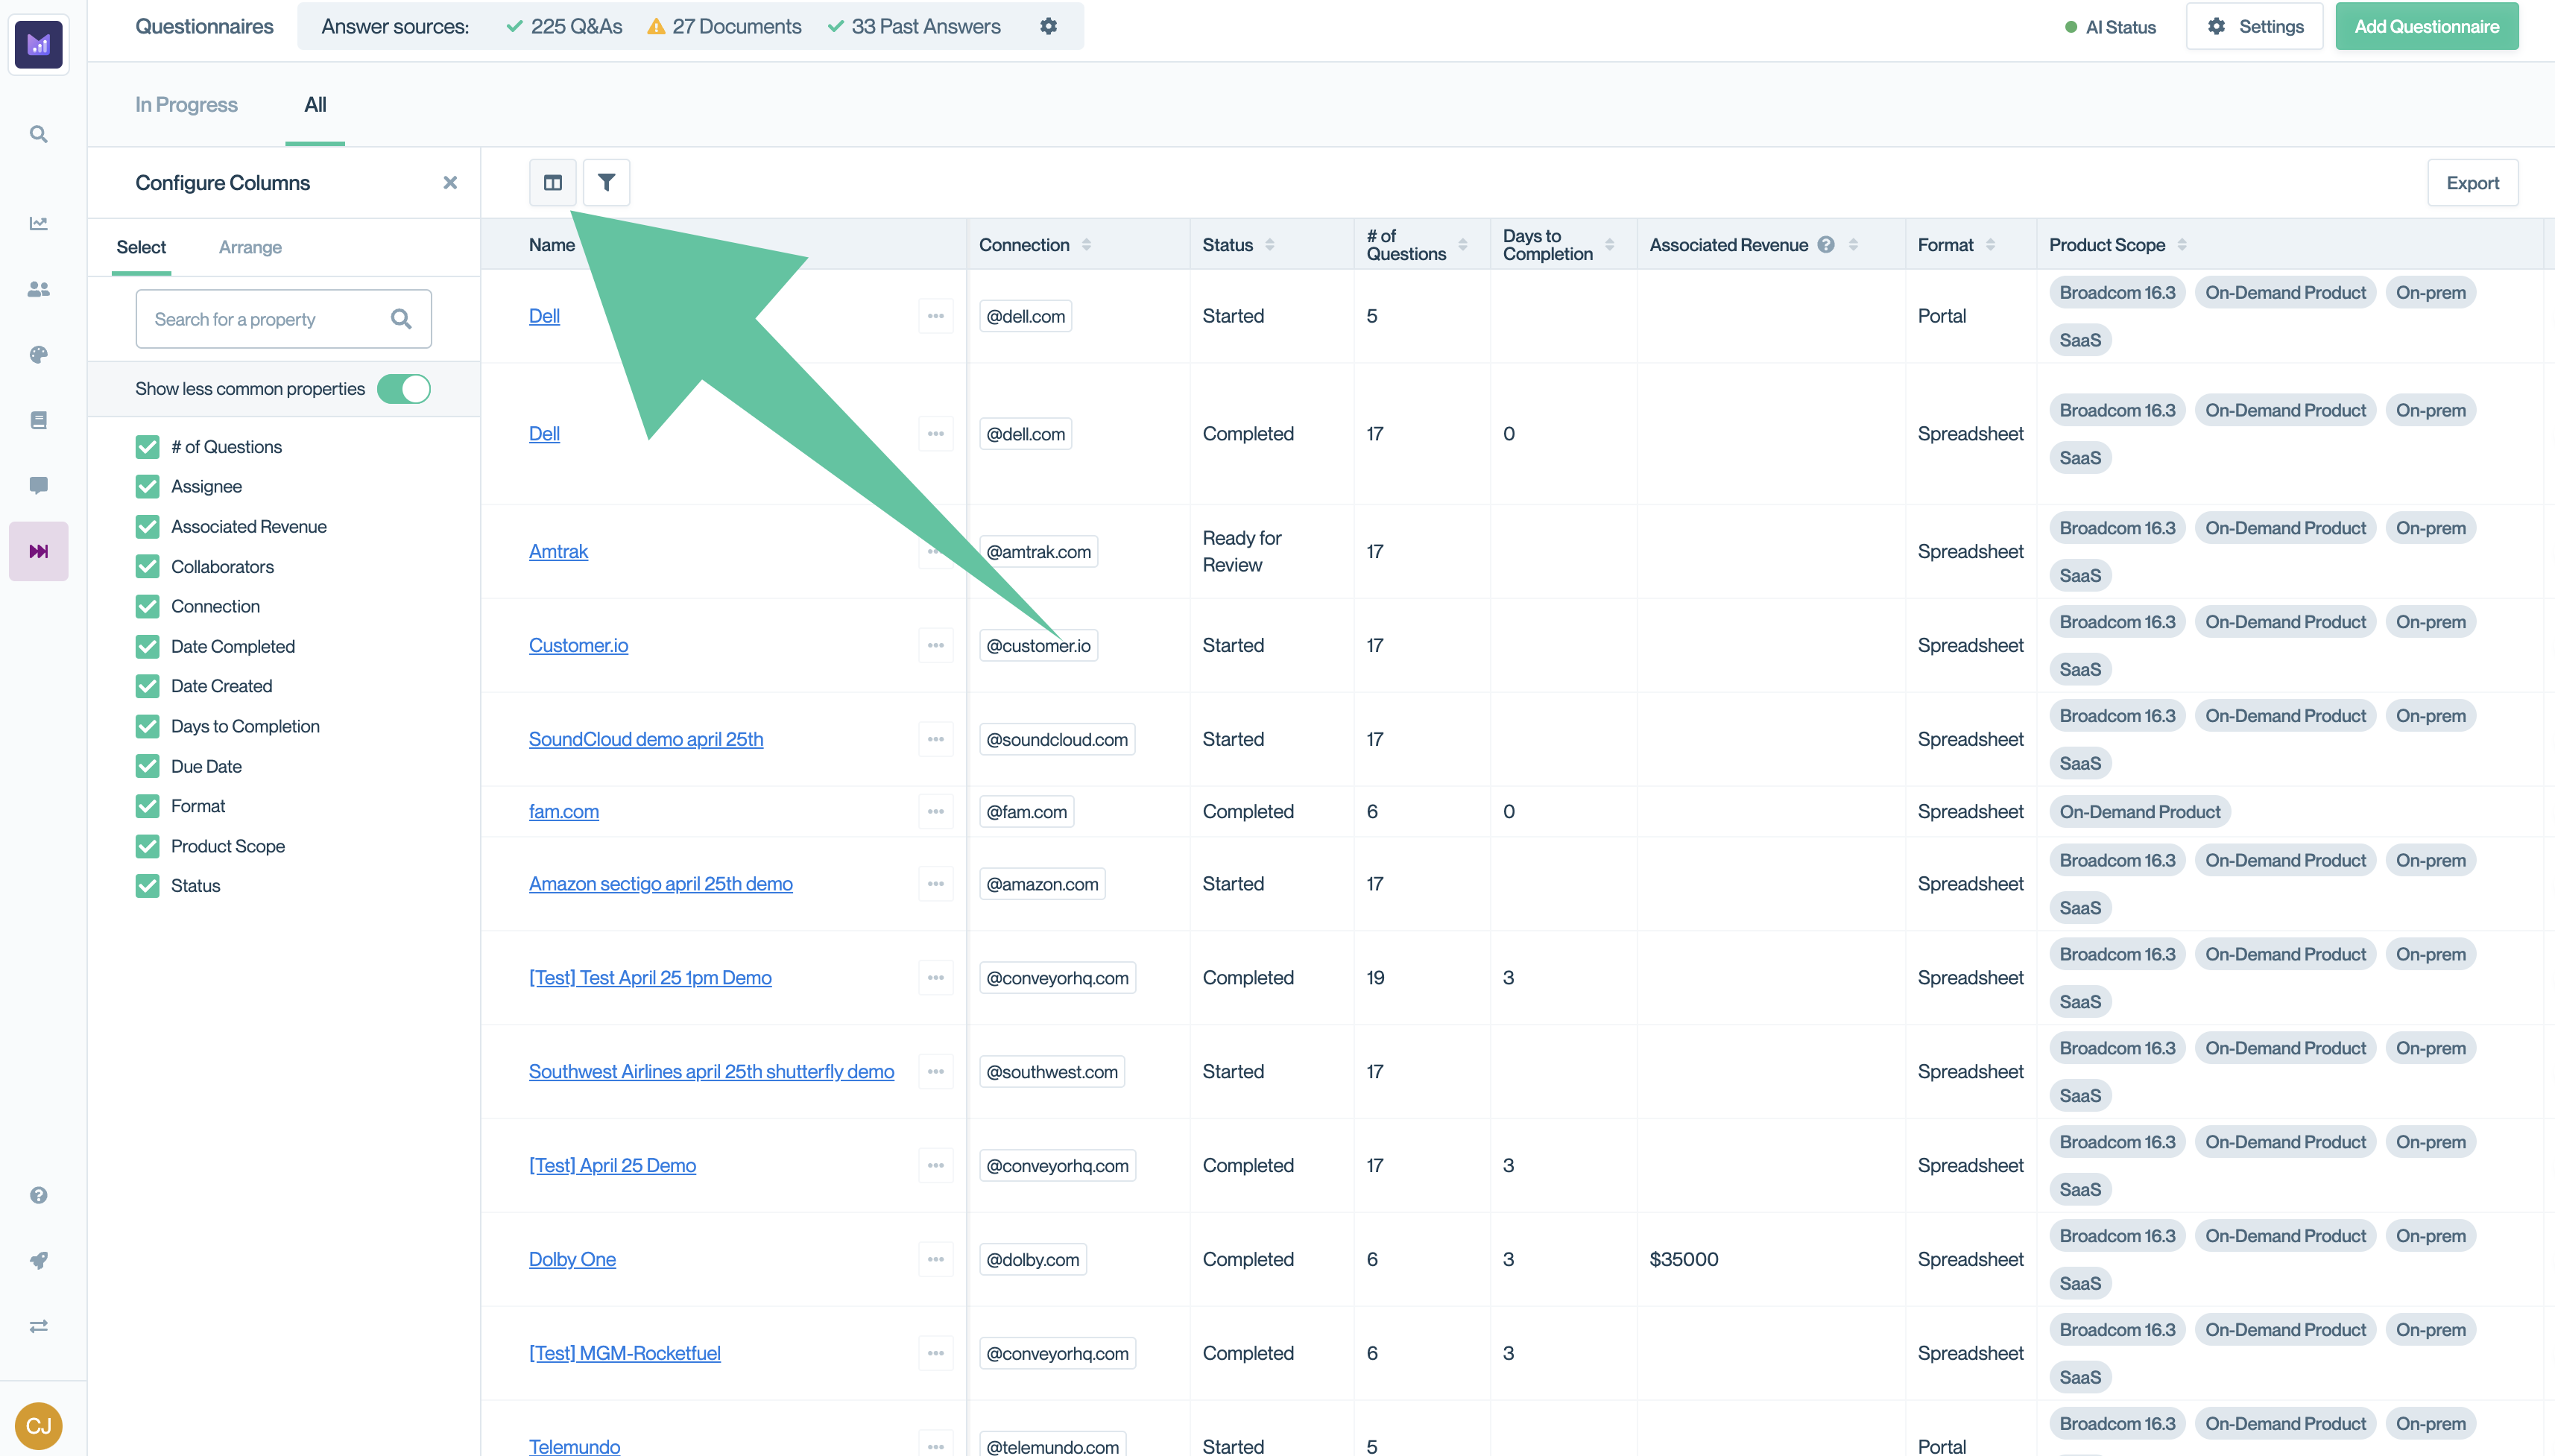Image resolution: width=2555 pixels, height=1456 pixels.
Task: Click the @amtrak.com connection tag
Action: 1038,551
